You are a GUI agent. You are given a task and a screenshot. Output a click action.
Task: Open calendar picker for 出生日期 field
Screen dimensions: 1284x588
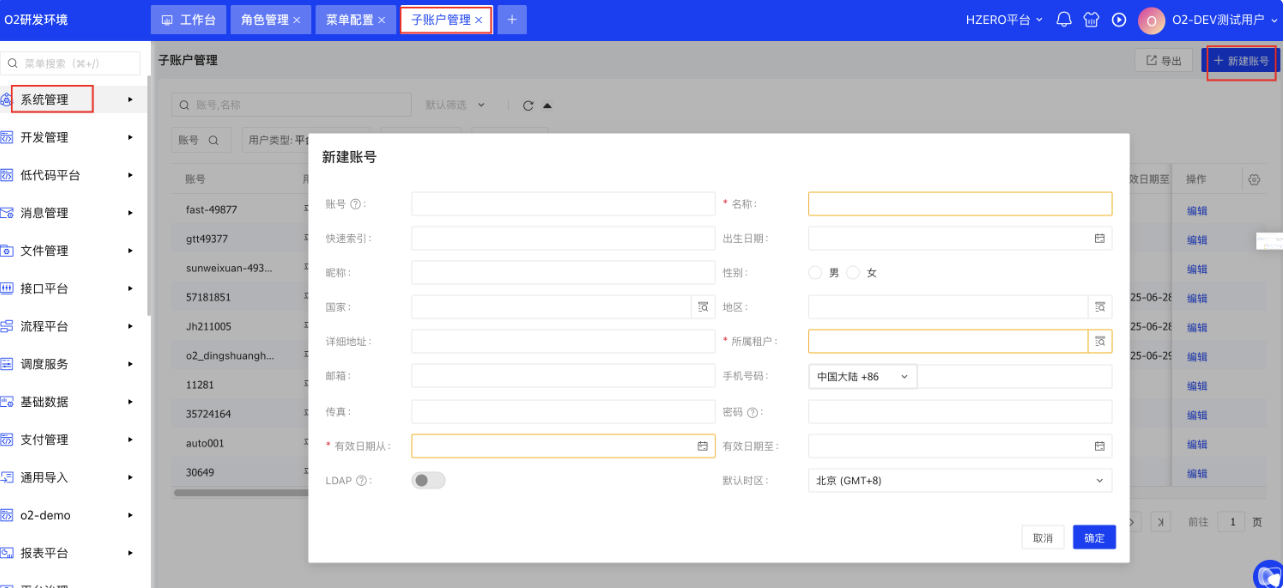point(1099,238)
